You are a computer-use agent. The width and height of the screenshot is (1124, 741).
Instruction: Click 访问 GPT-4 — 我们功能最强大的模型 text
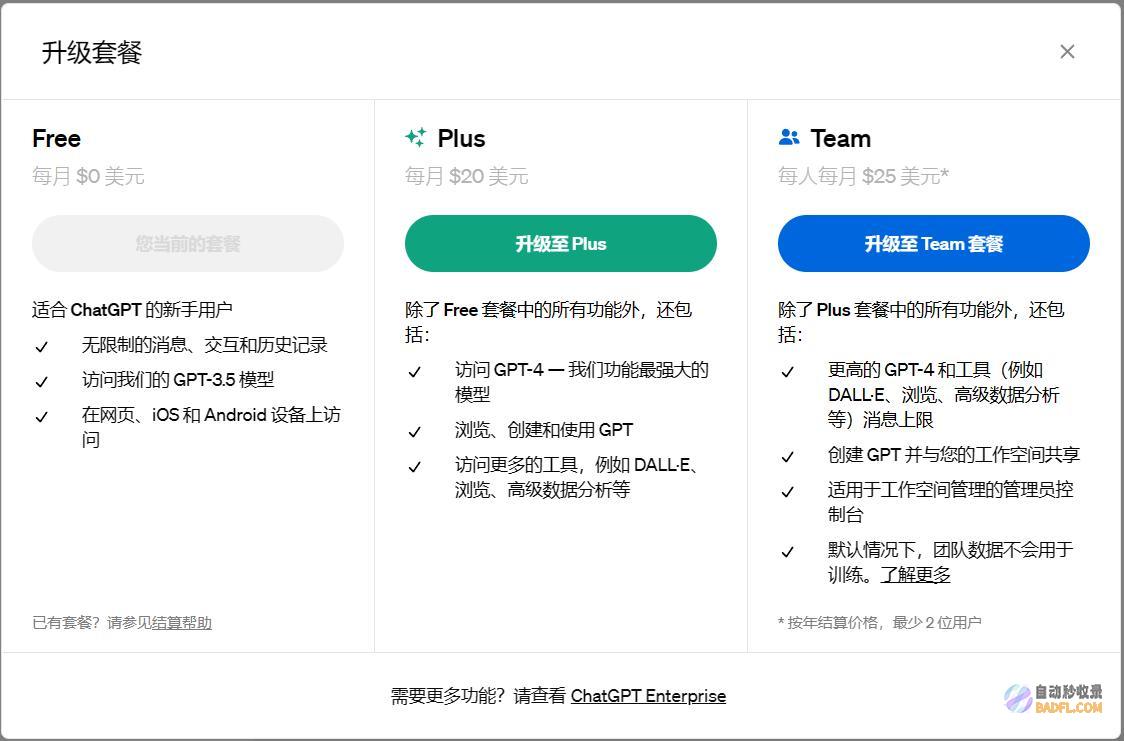click(582, 382)
